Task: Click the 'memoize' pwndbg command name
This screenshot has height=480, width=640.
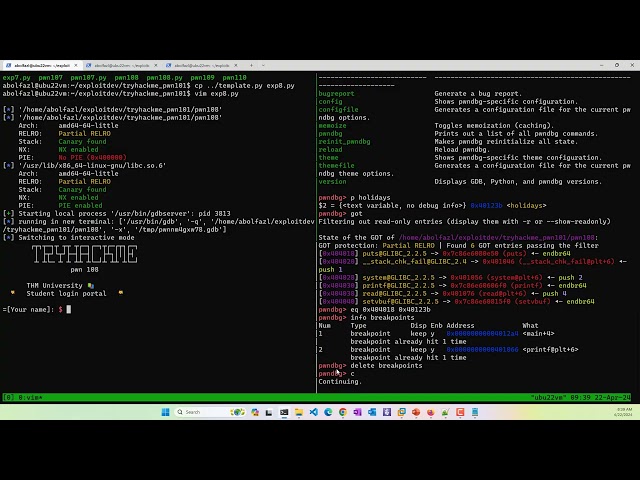Action: 332,126
